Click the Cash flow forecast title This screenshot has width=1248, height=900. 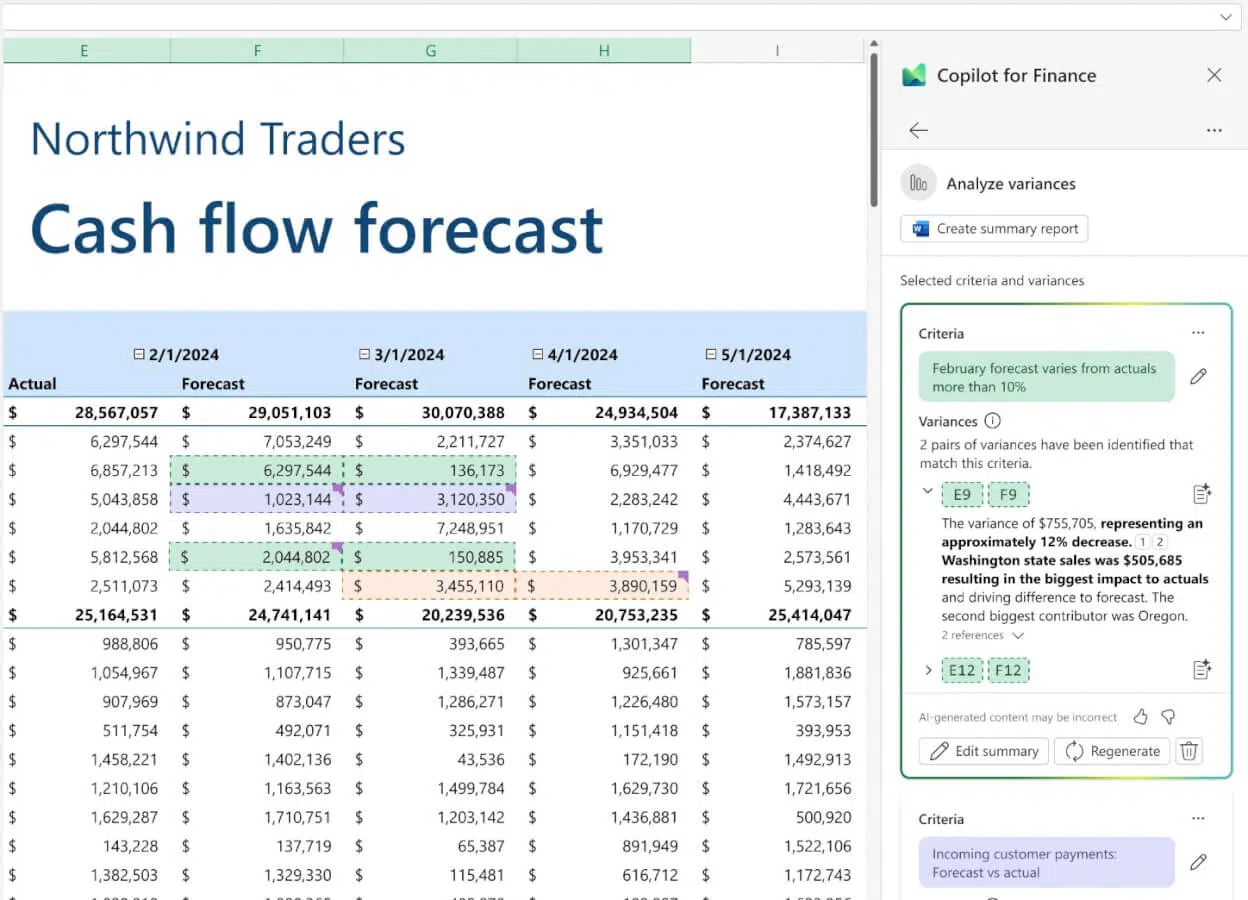(x=317, y=228)
